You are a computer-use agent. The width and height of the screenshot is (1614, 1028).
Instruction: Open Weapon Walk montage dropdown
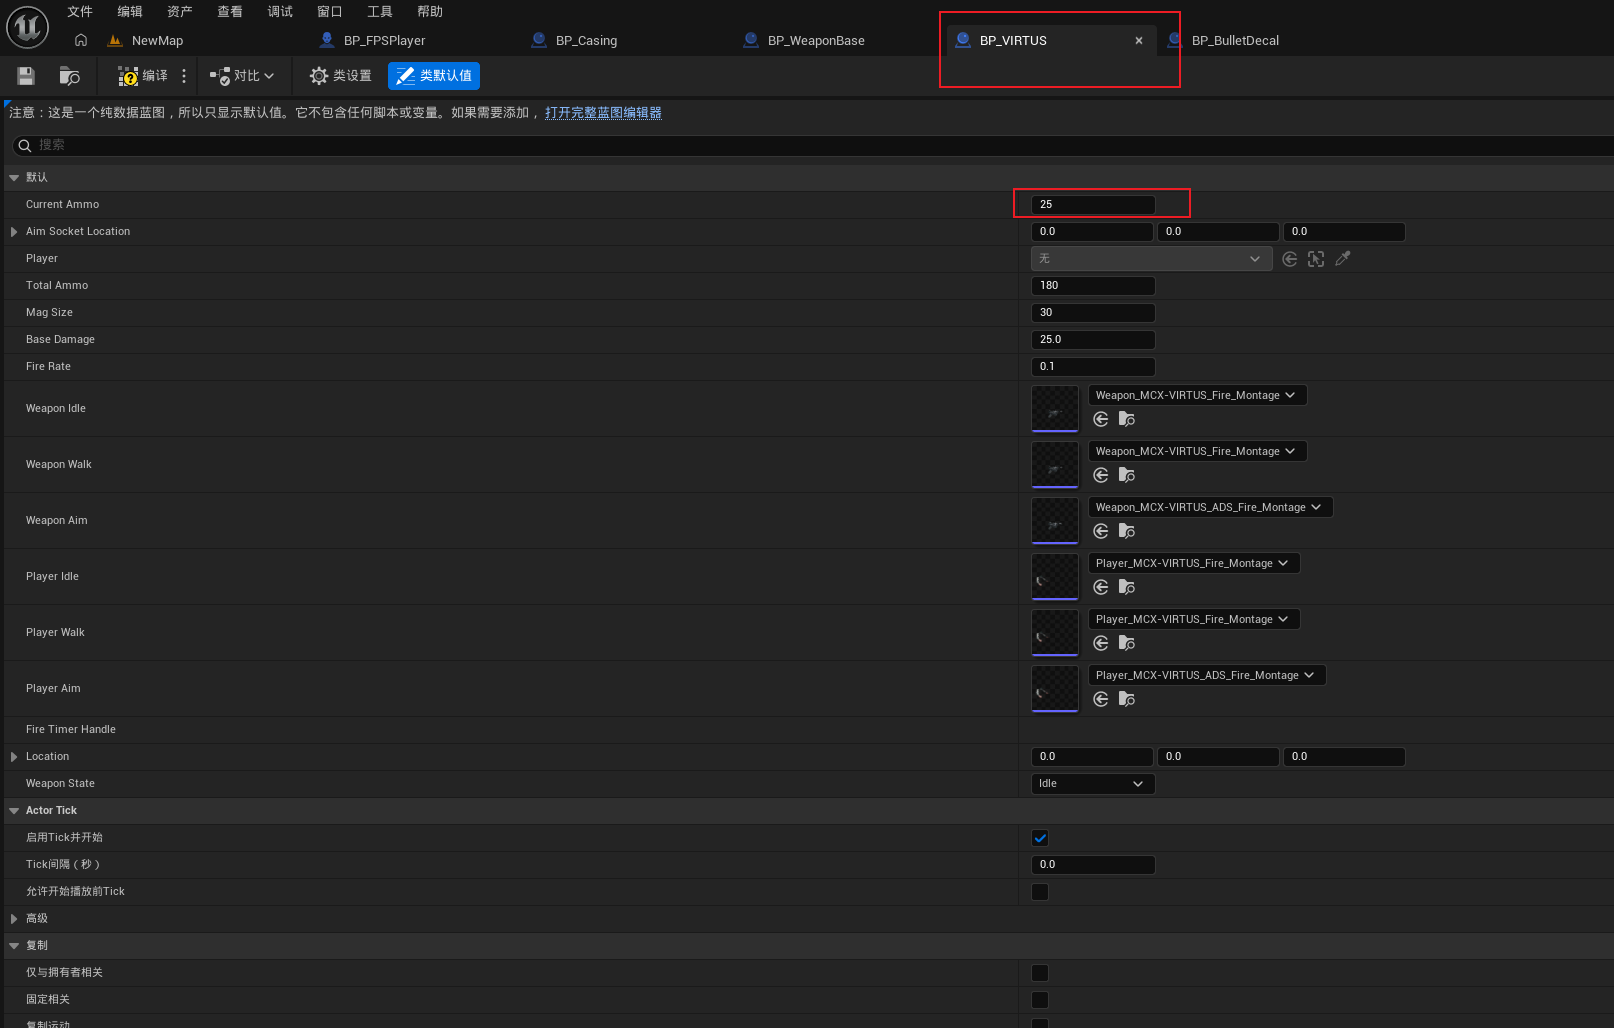point(1197,451)
